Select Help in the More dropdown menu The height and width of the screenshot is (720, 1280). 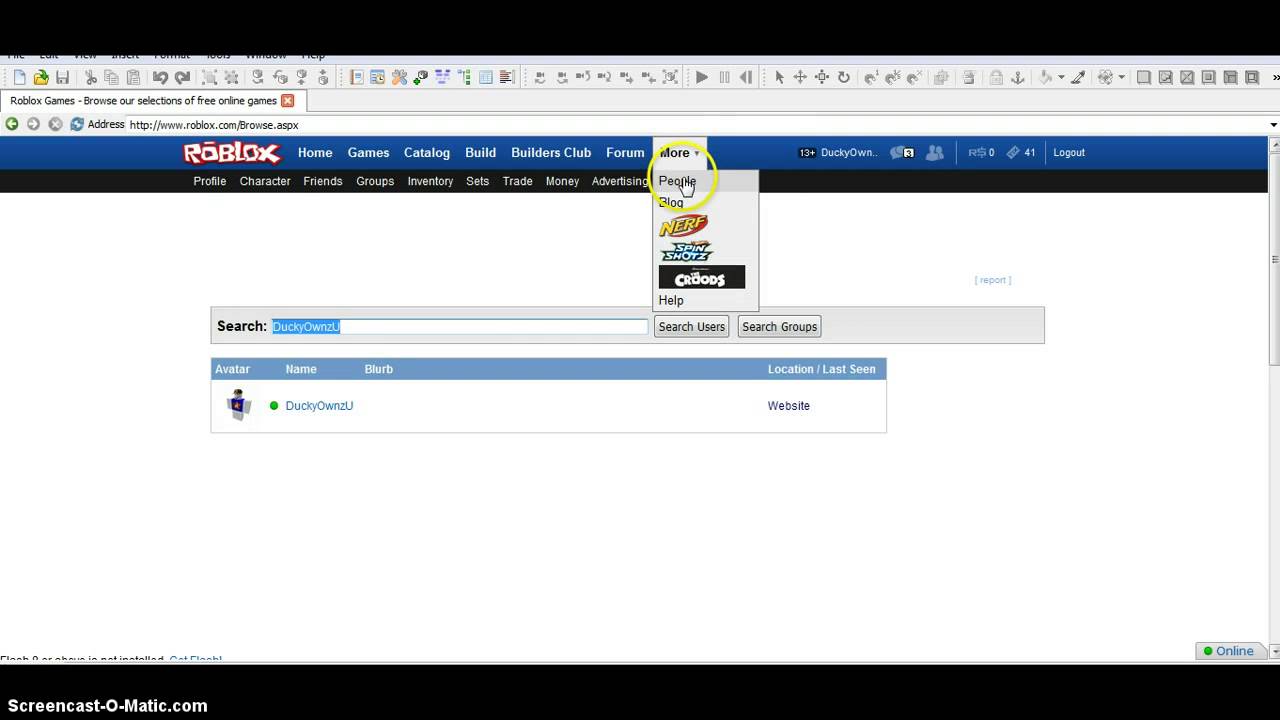pos(671,300)
